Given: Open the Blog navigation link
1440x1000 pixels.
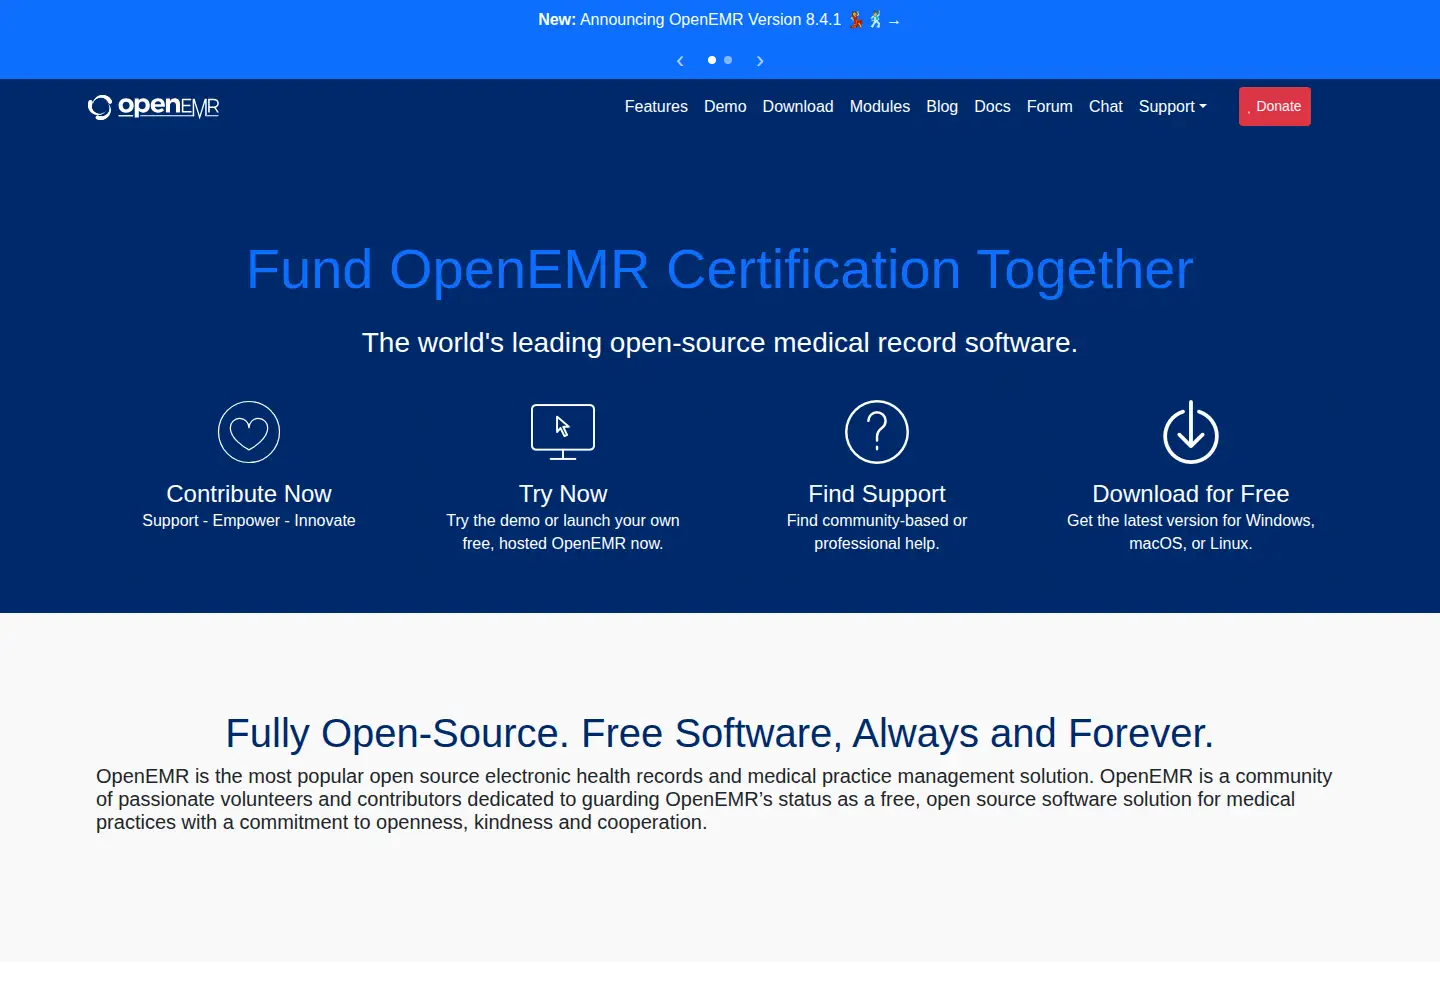Looking at the screenshot, I should tap(942, 107).
